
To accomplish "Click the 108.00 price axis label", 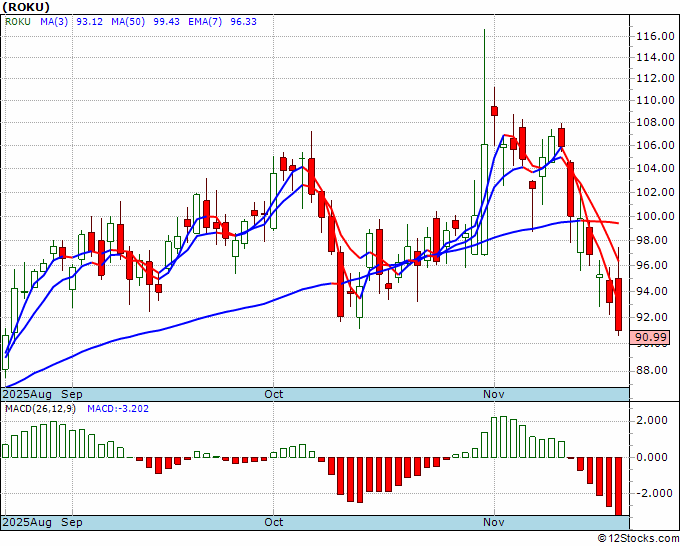I will [x=655, y=122].
